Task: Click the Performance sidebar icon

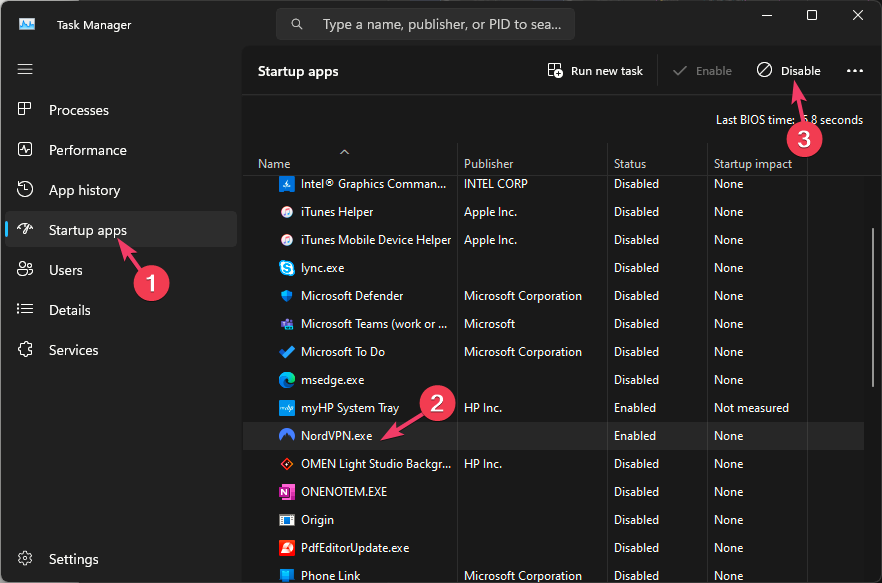Action: [25, 149]
